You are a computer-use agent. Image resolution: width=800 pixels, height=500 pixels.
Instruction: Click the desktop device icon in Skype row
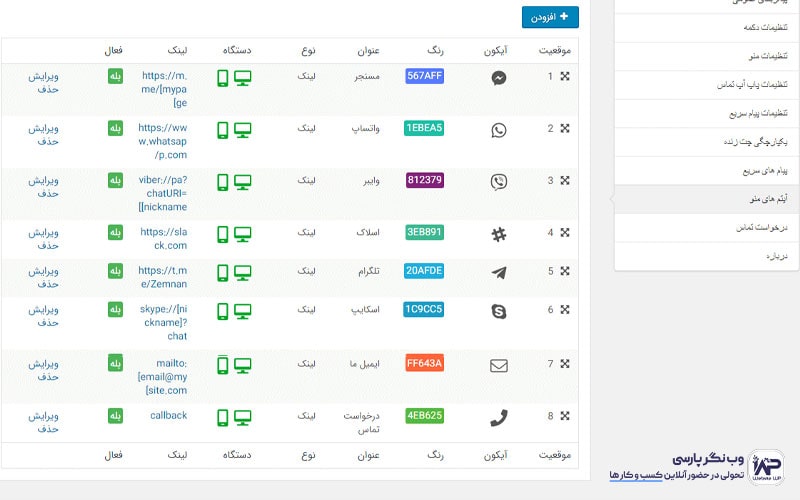[x=242, y=311]
